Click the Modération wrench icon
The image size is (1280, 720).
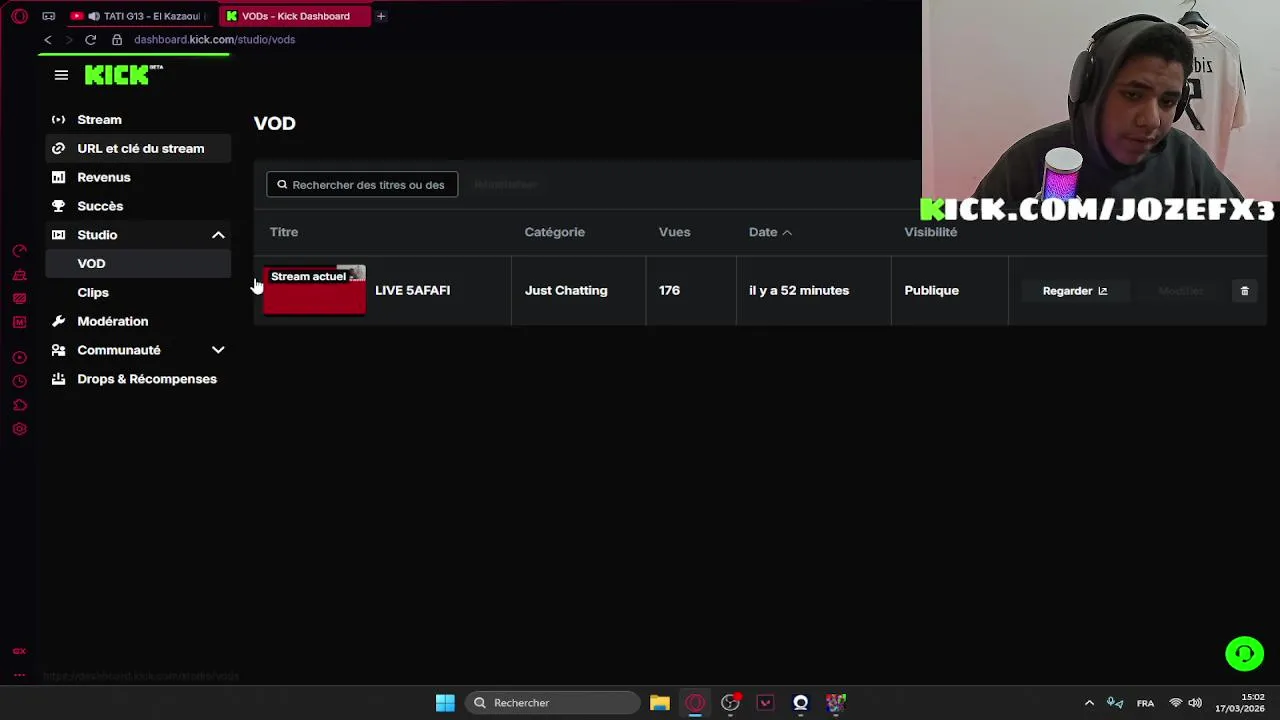click(x=58, y=321)
